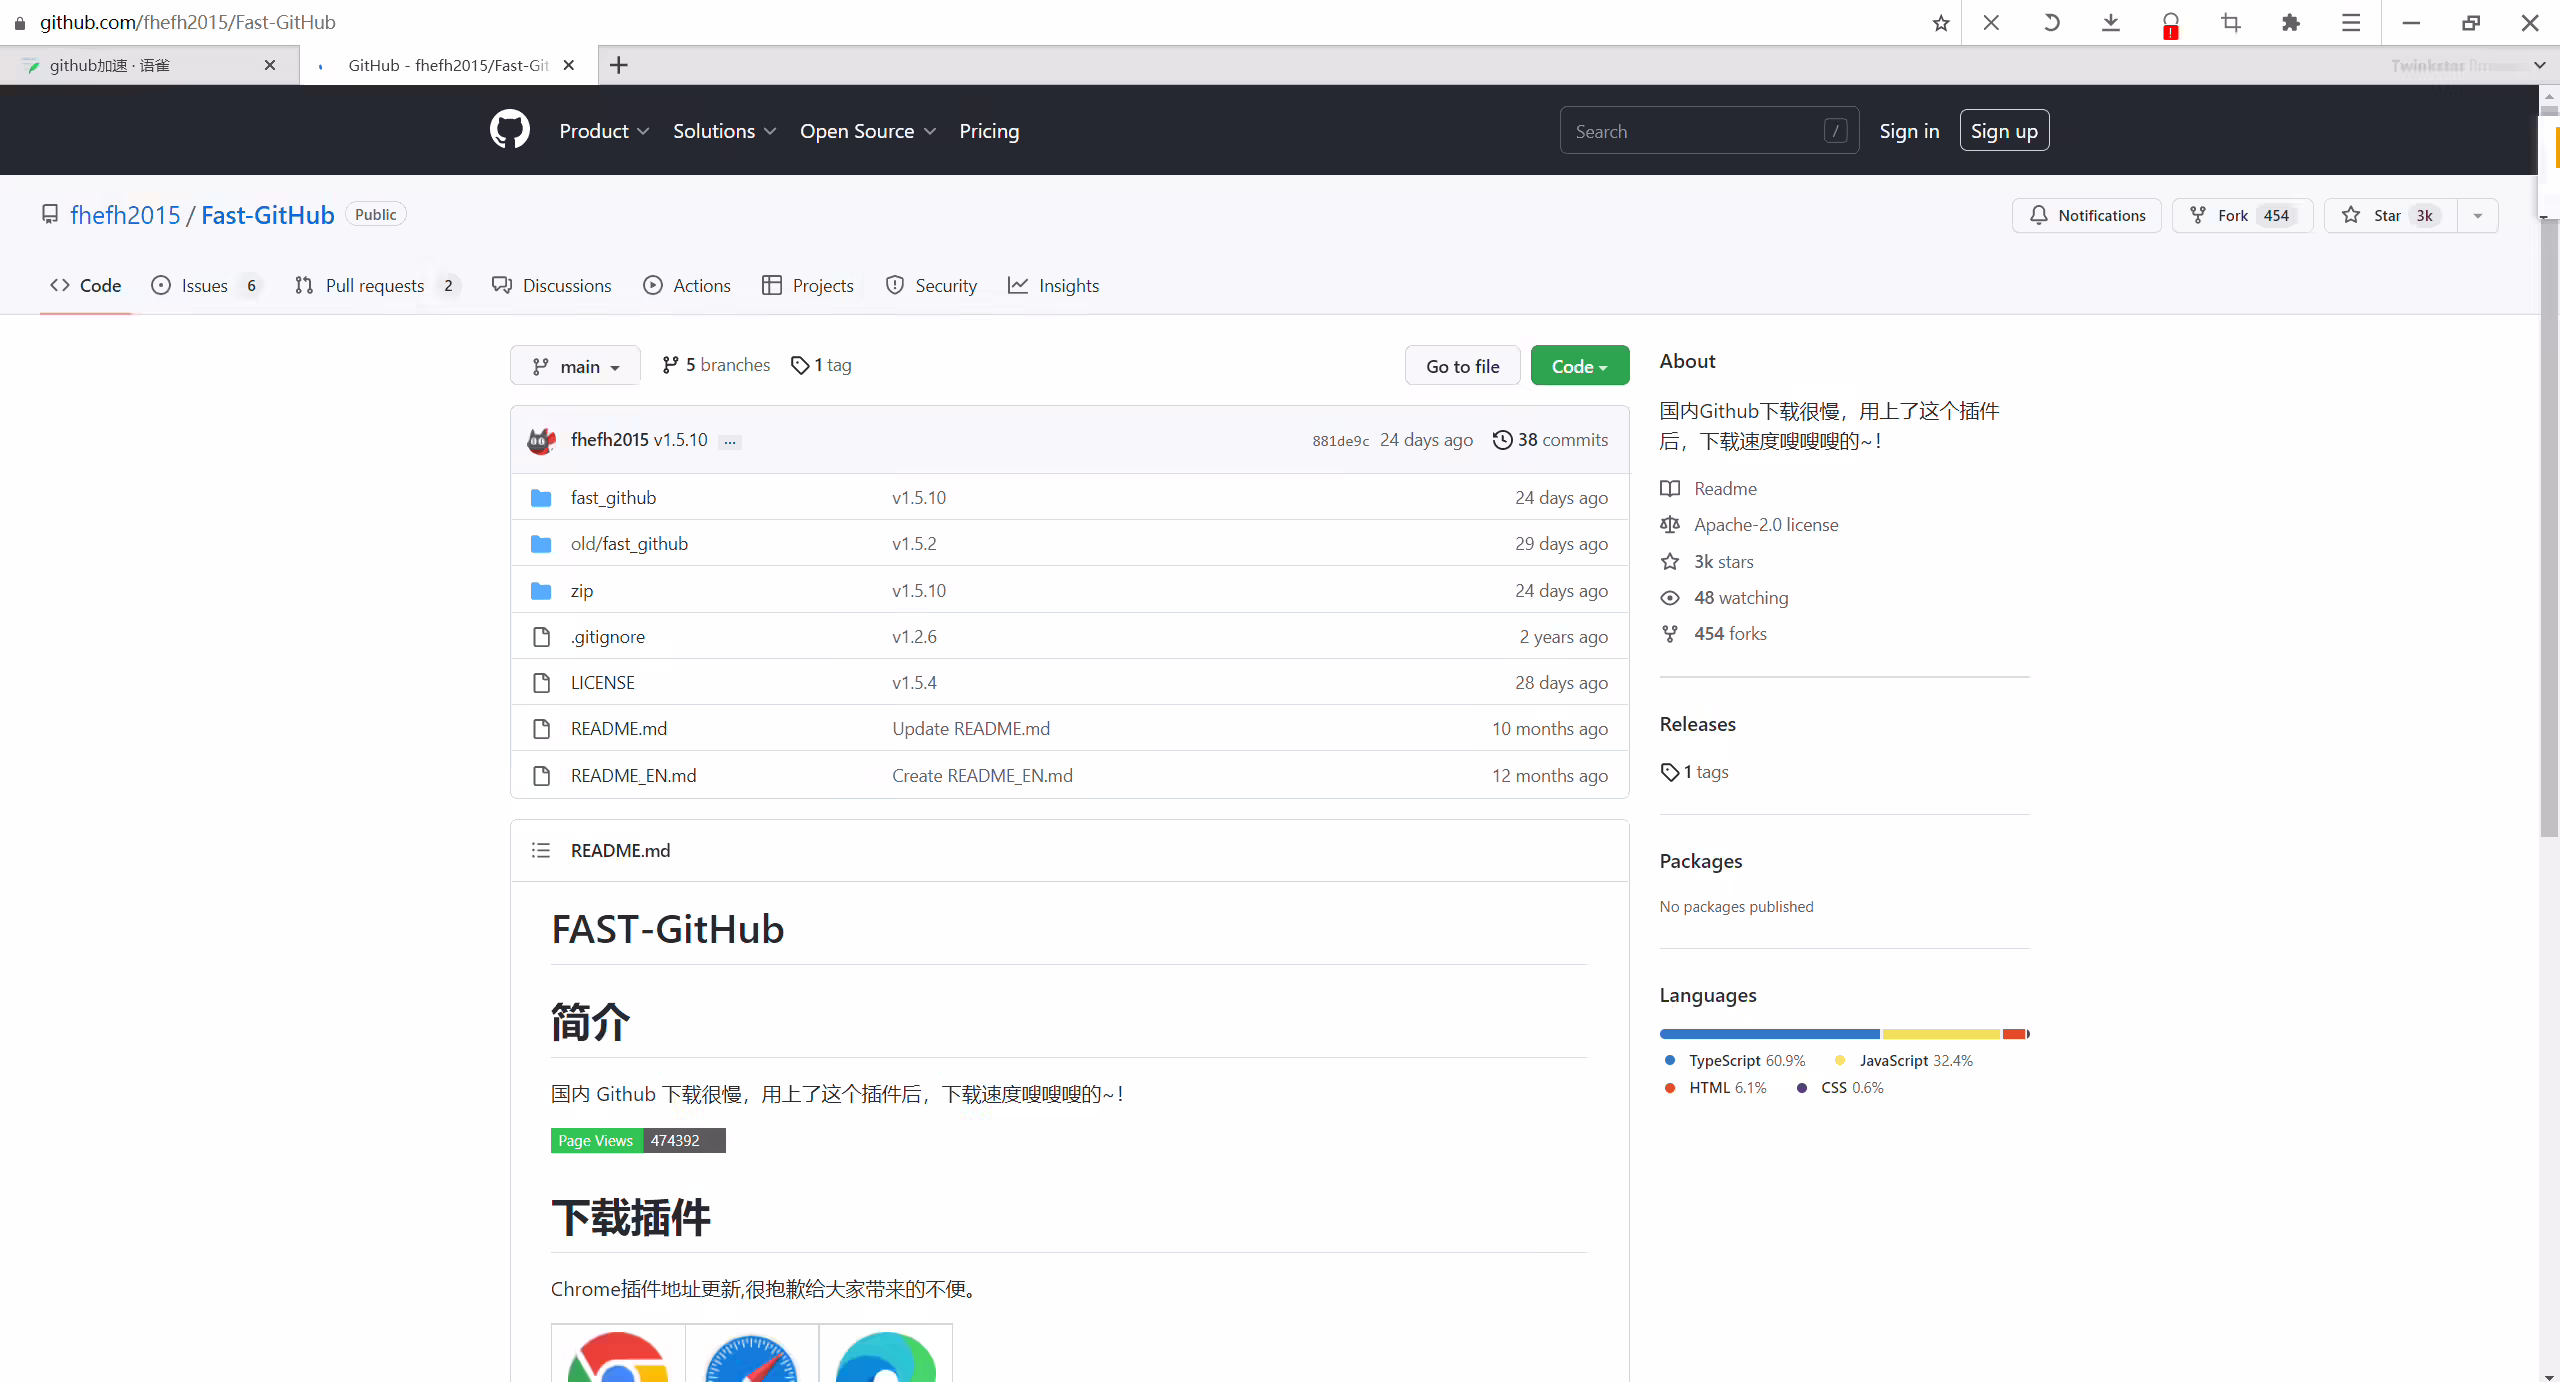
Task: Expand commit message ellipsis for v1.5.10
Action: 730,441
